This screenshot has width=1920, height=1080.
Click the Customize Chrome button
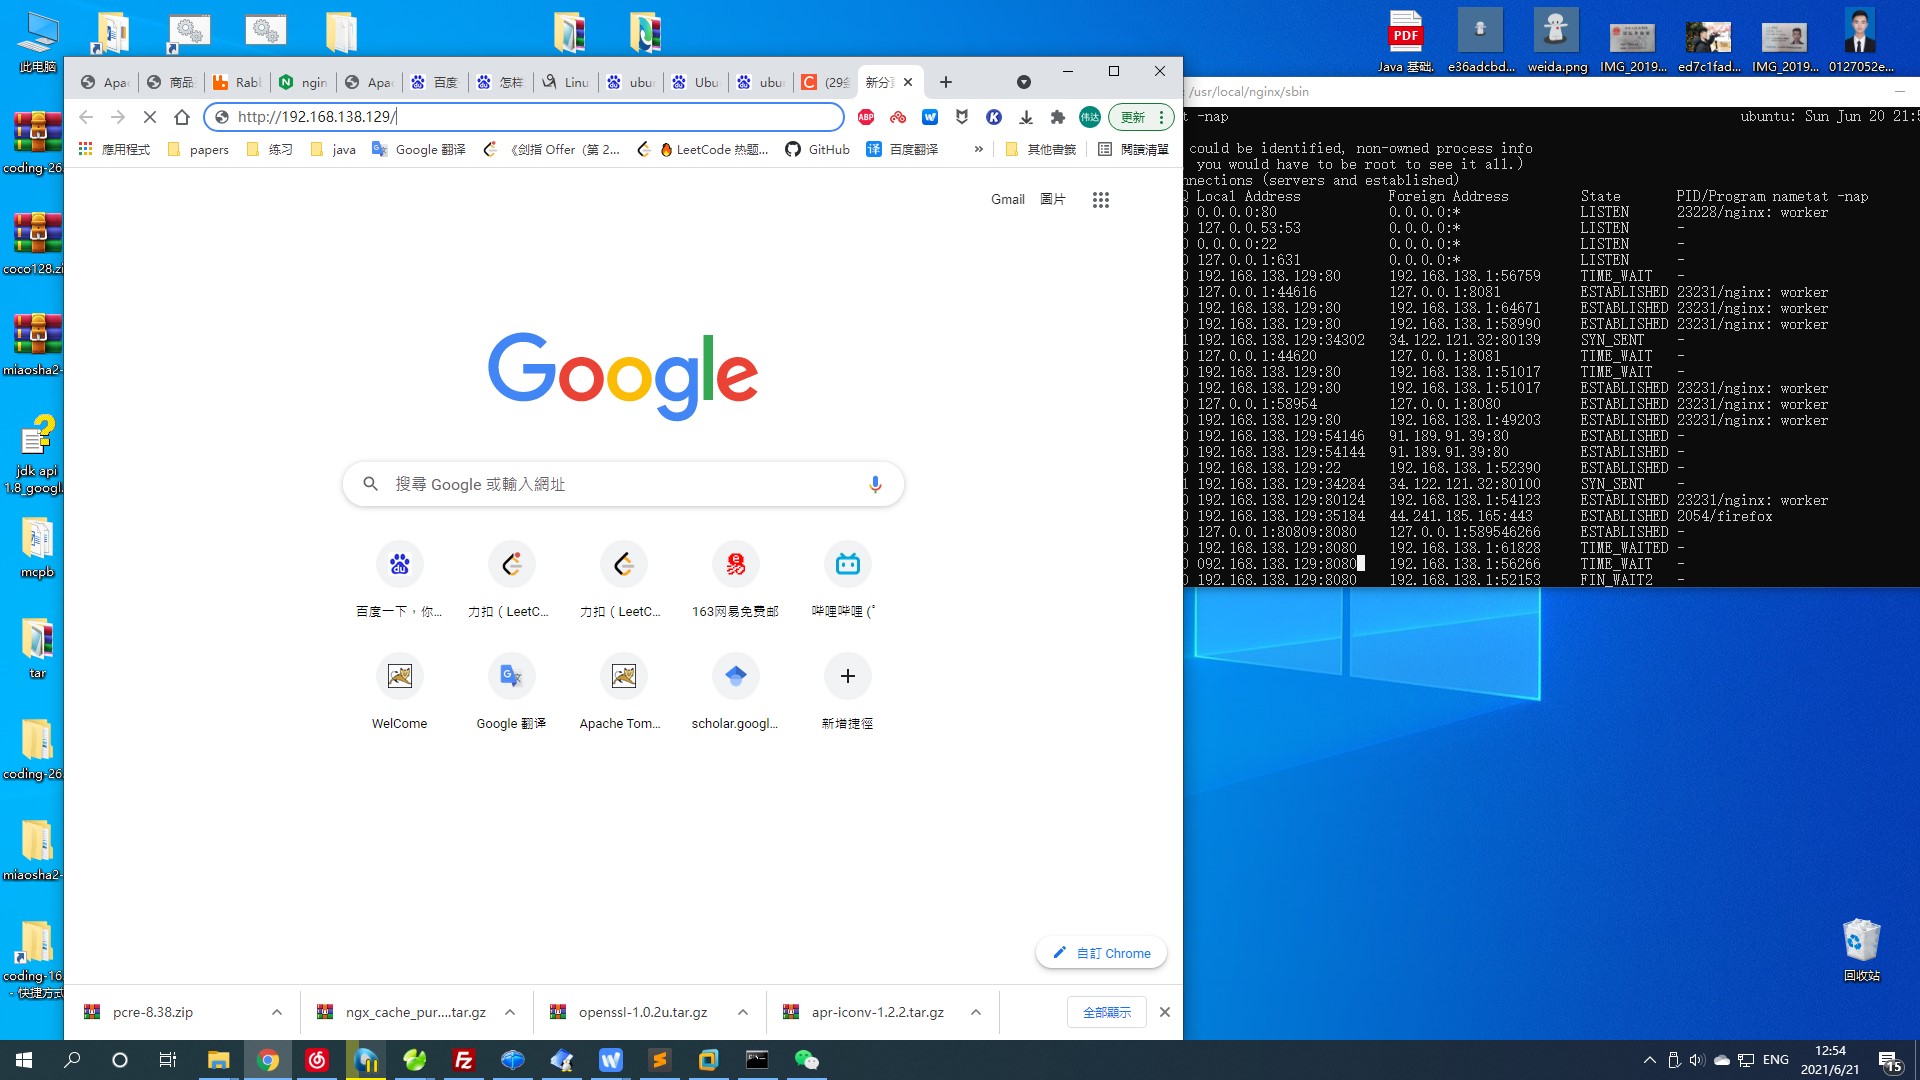coord(1101,953)
